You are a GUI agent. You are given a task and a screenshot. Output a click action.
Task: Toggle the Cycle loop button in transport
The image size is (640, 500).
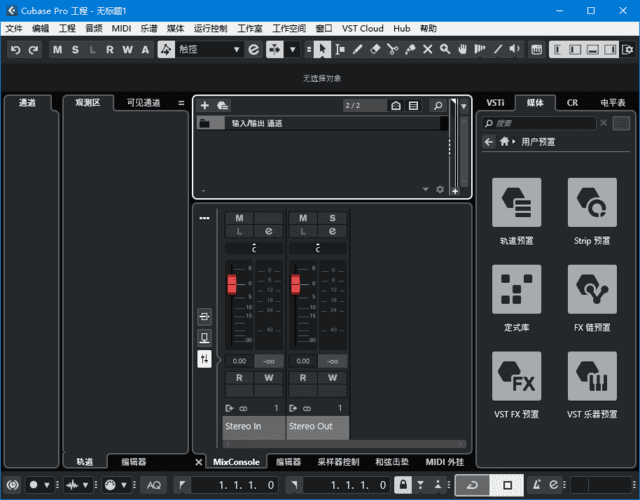[x=472, y=485]
